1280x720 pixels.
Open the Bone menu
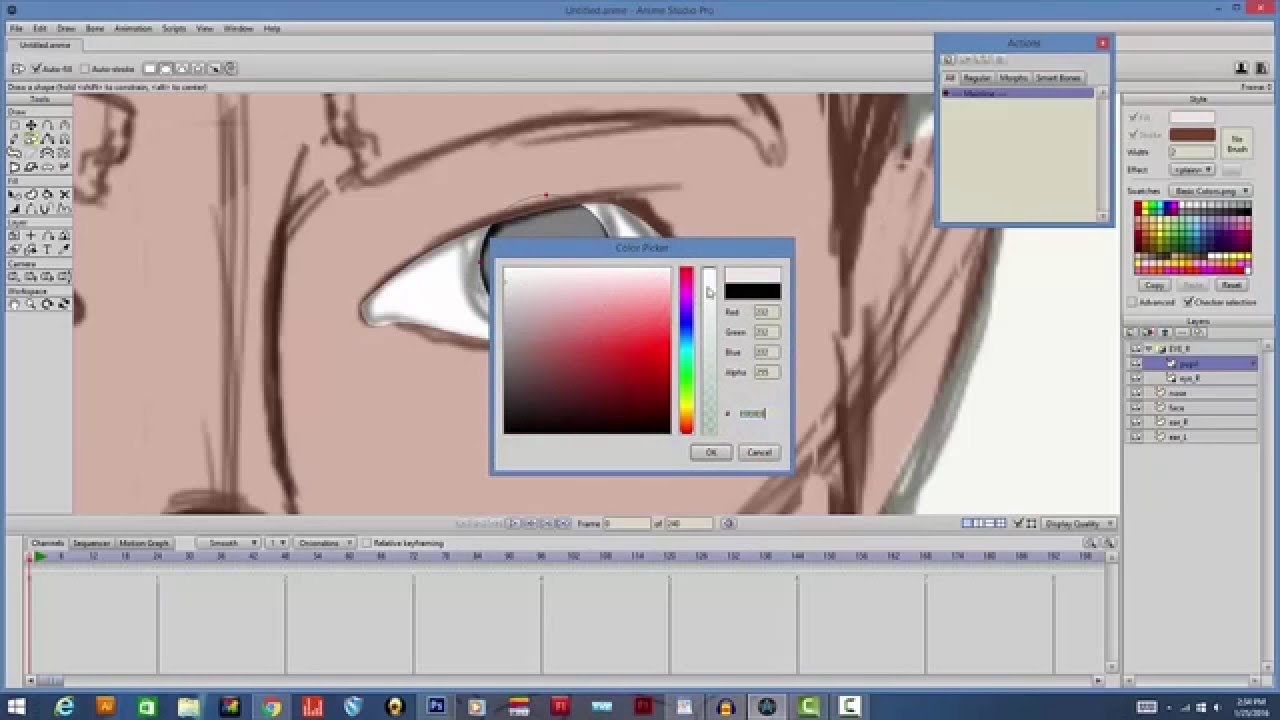click(95, 29)
